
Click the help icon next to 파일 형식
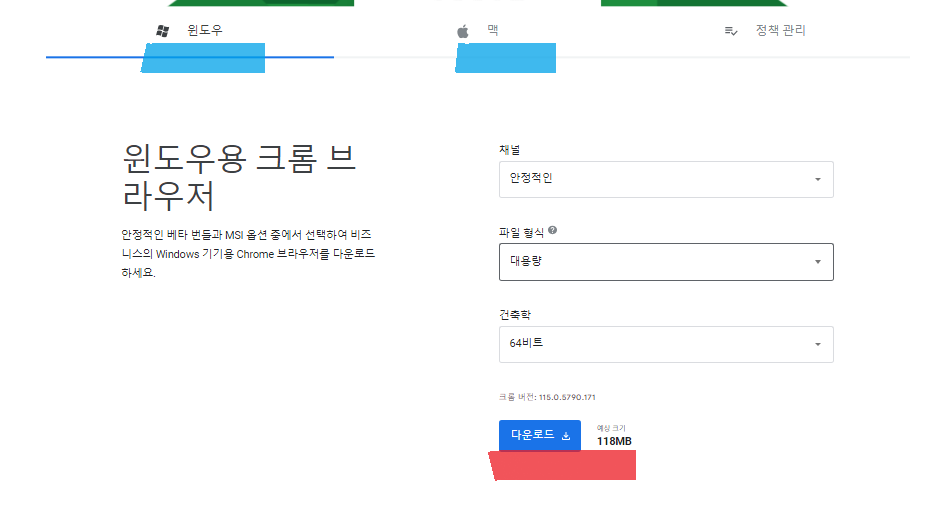click(552, 230)
